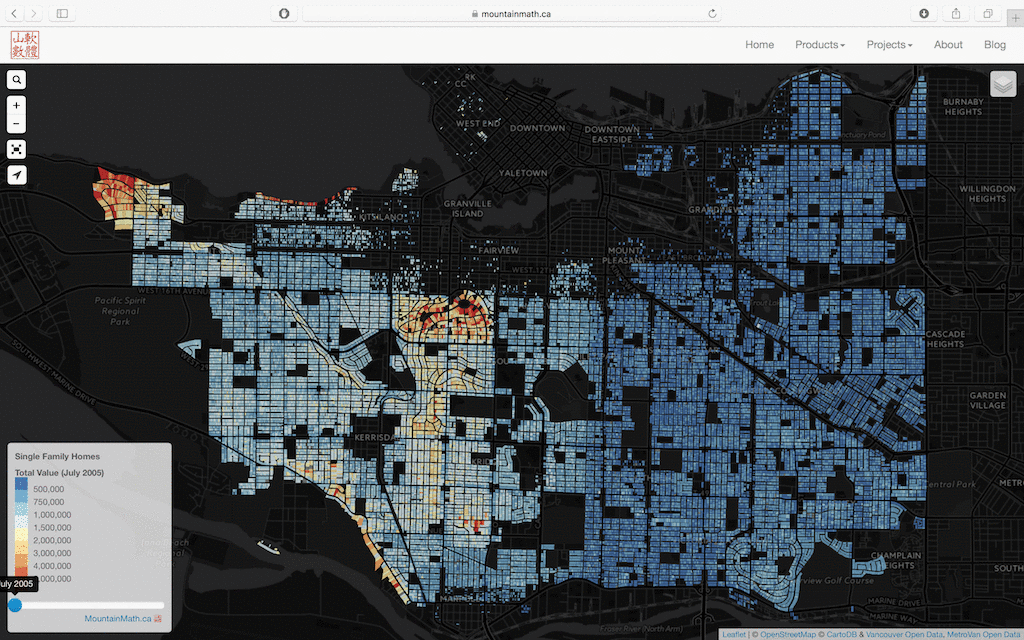Click the locate-me arrow map control

[17, 175]
